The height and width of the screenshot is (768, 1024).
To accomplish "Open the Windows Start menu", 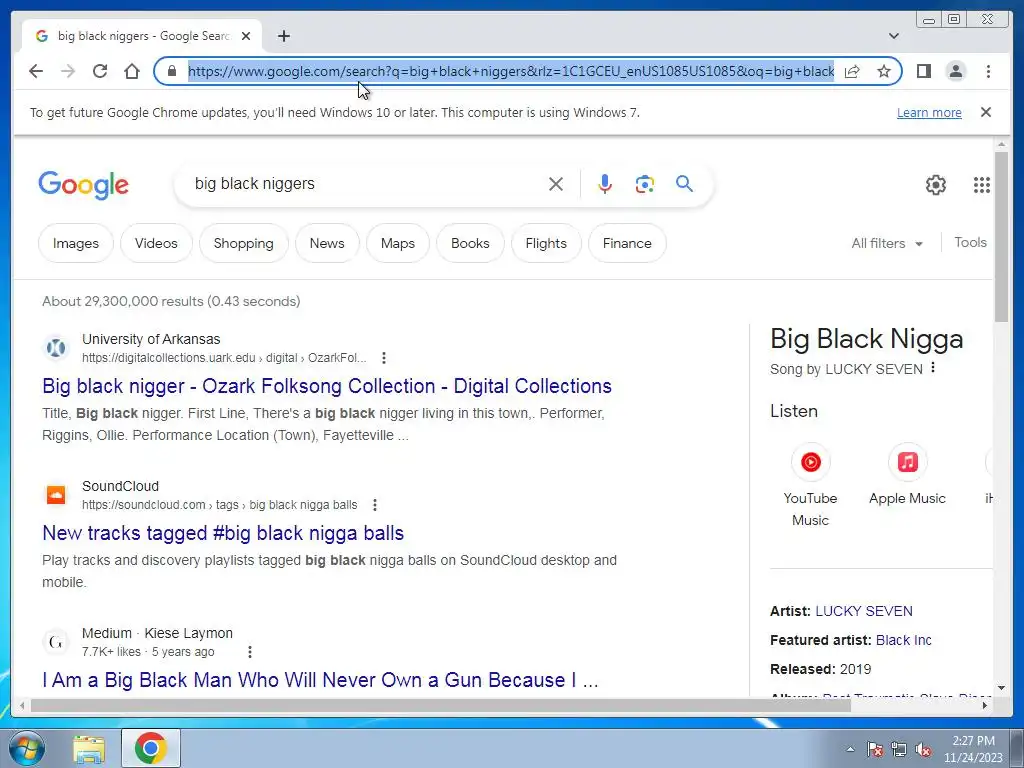I will 26,748.
